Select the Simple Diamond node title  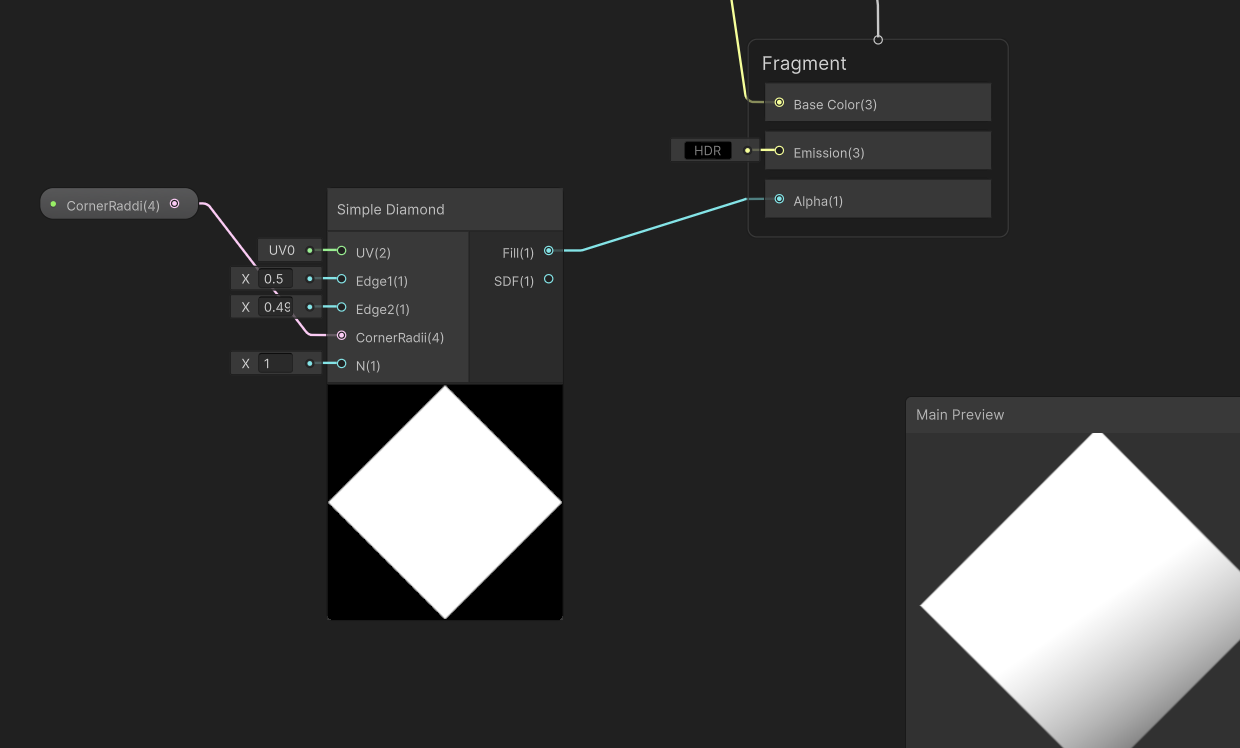coord(391,210)
